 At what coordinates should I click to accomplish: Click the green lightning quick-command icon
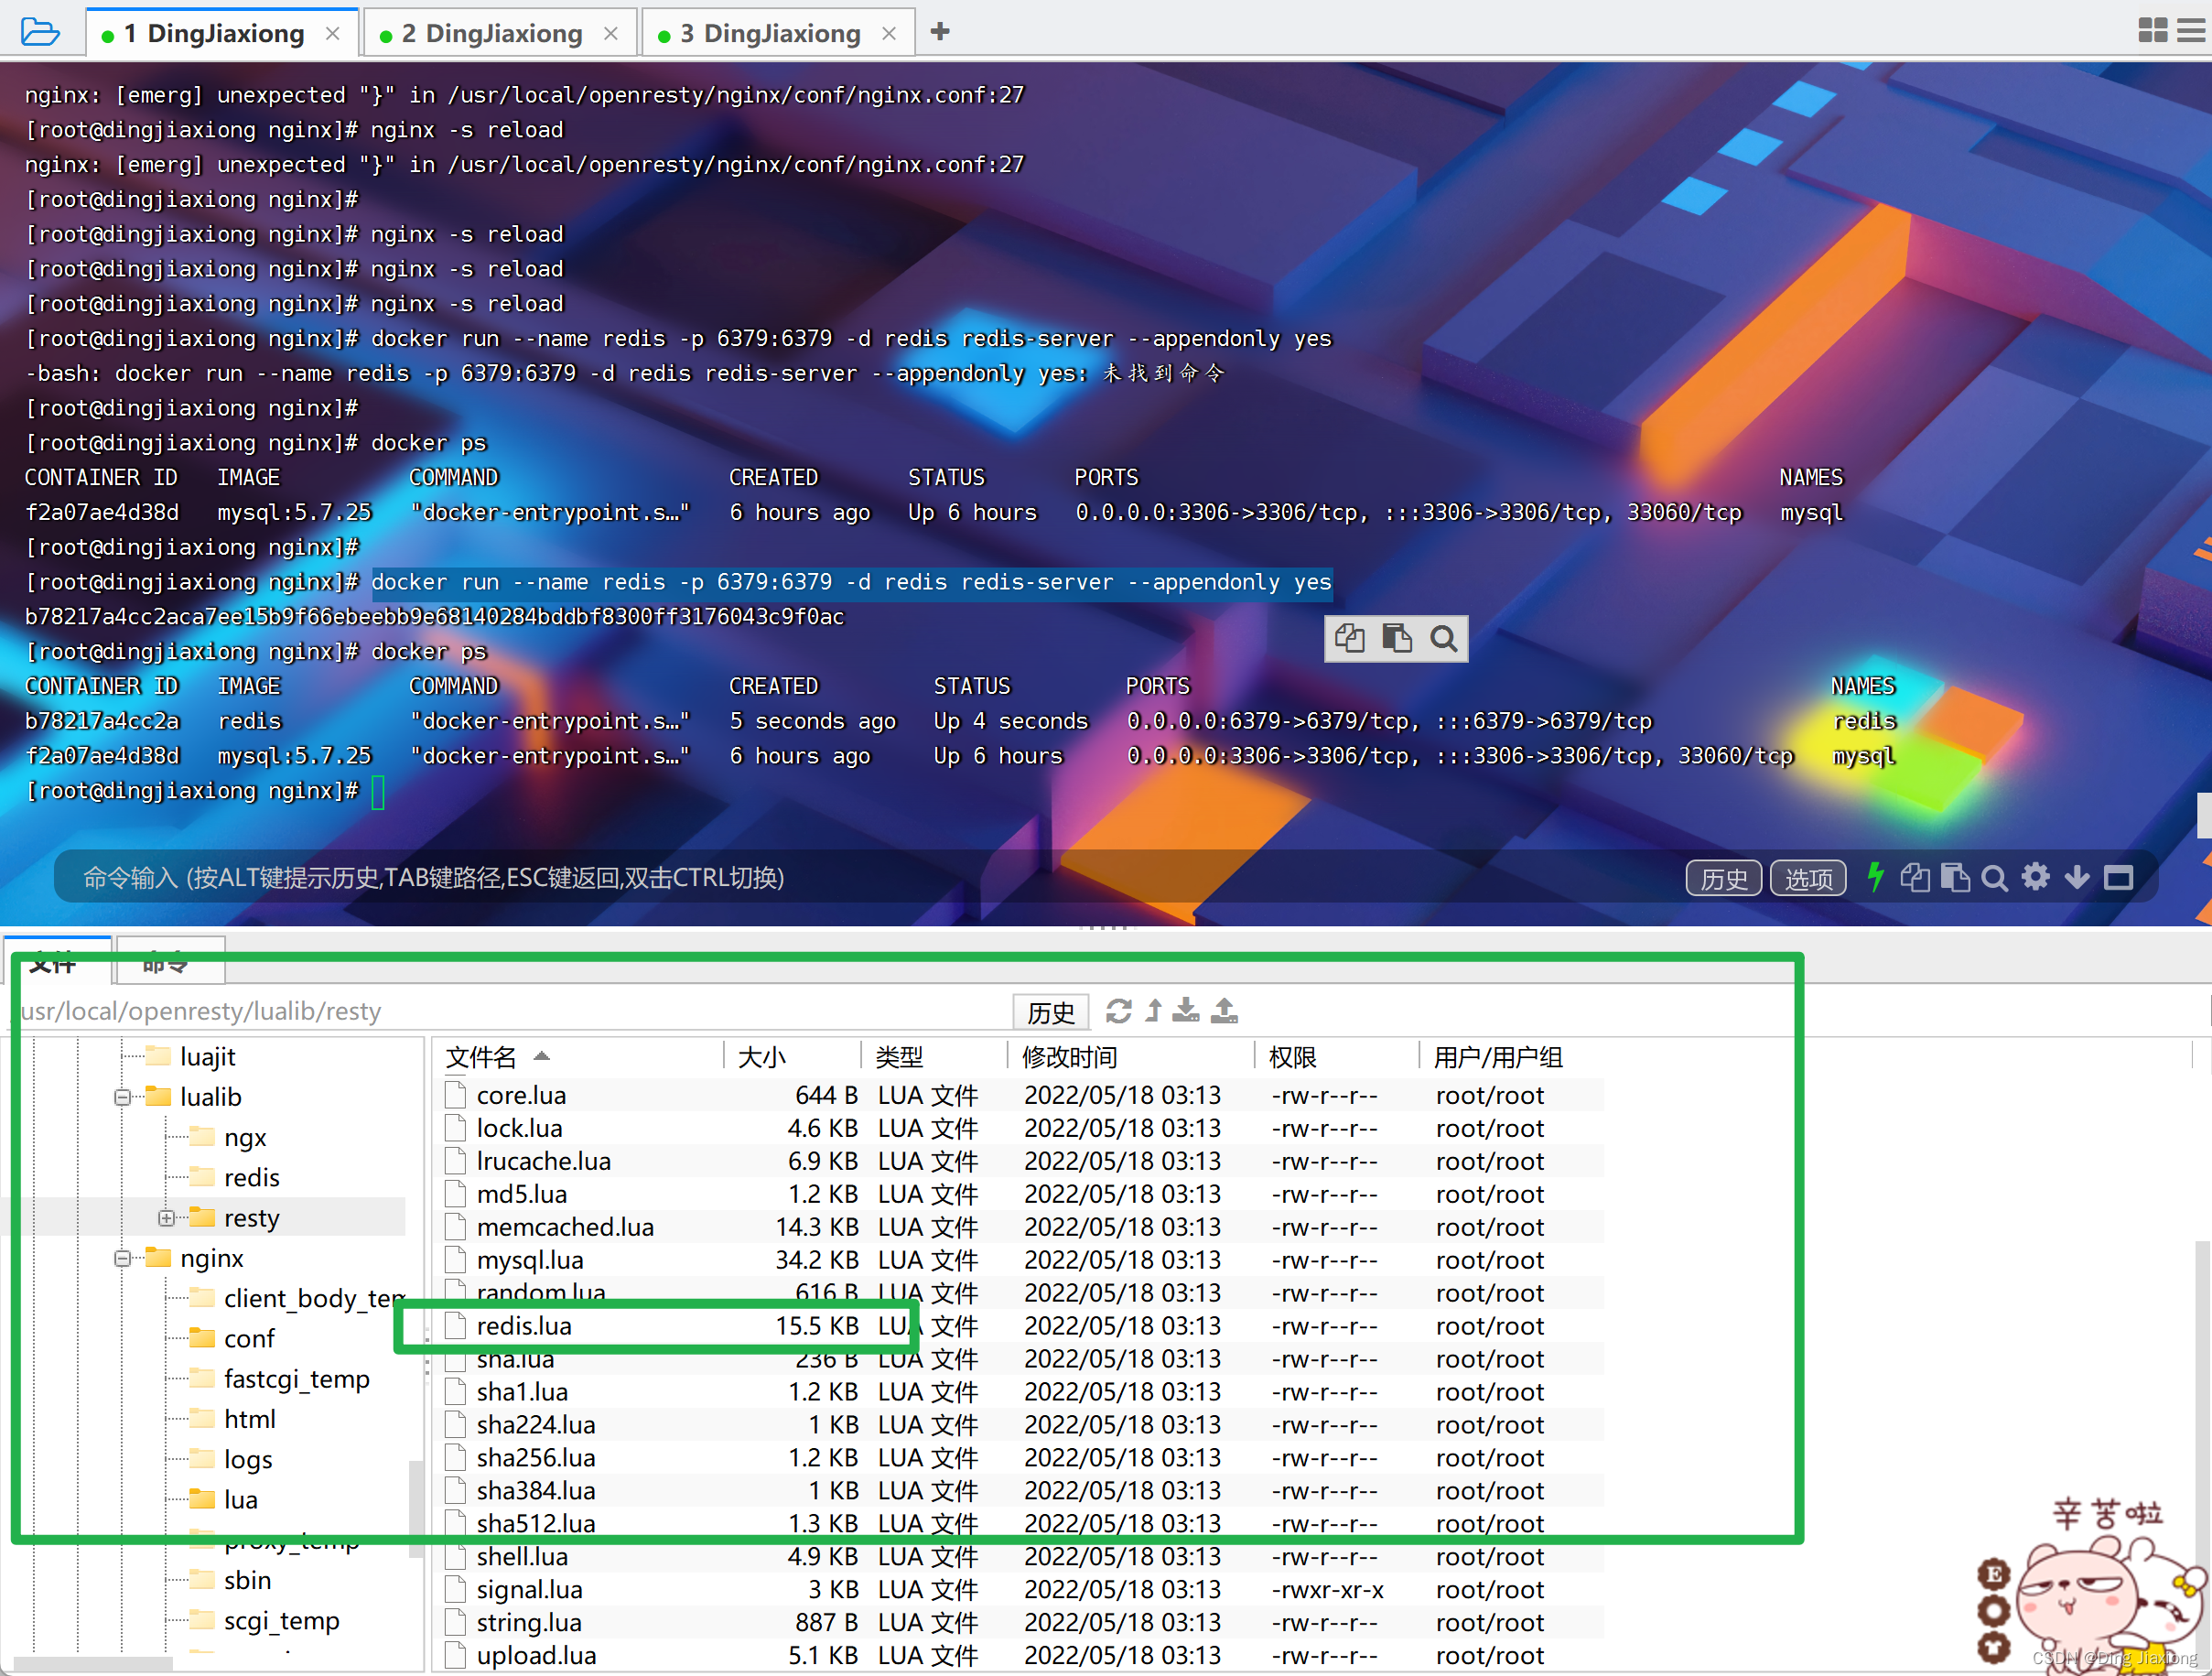(1875, 877)
